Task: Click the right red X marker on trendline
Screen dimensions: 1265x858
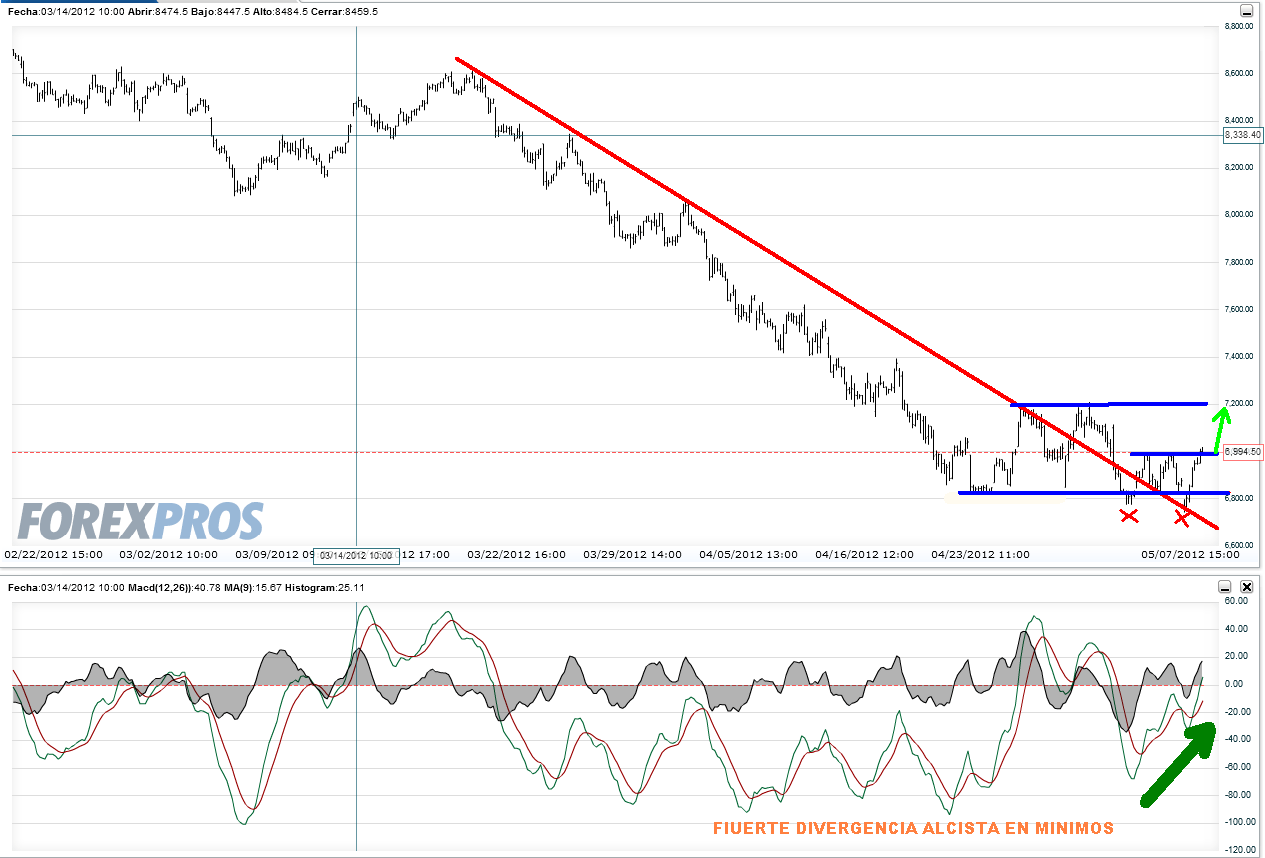Action: pos(1182,518)
